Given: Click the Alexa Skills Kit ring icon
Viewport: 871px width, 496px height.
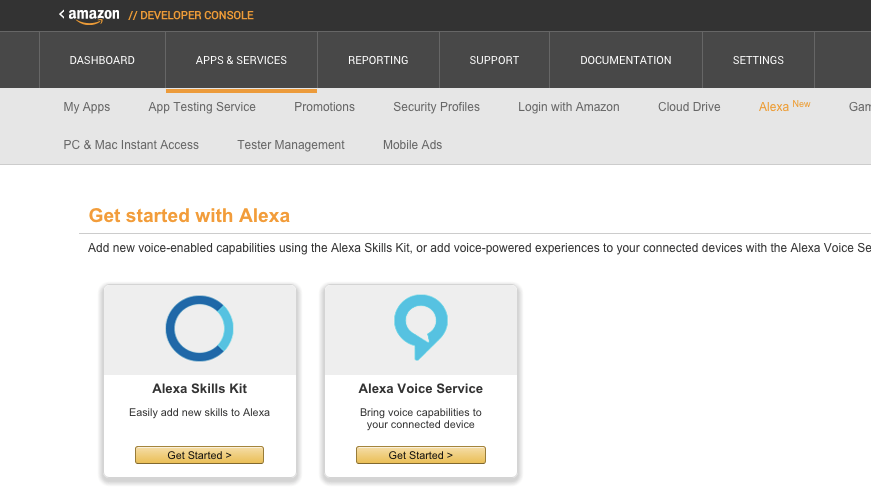Looking at the screenshot, I should 200,328.
